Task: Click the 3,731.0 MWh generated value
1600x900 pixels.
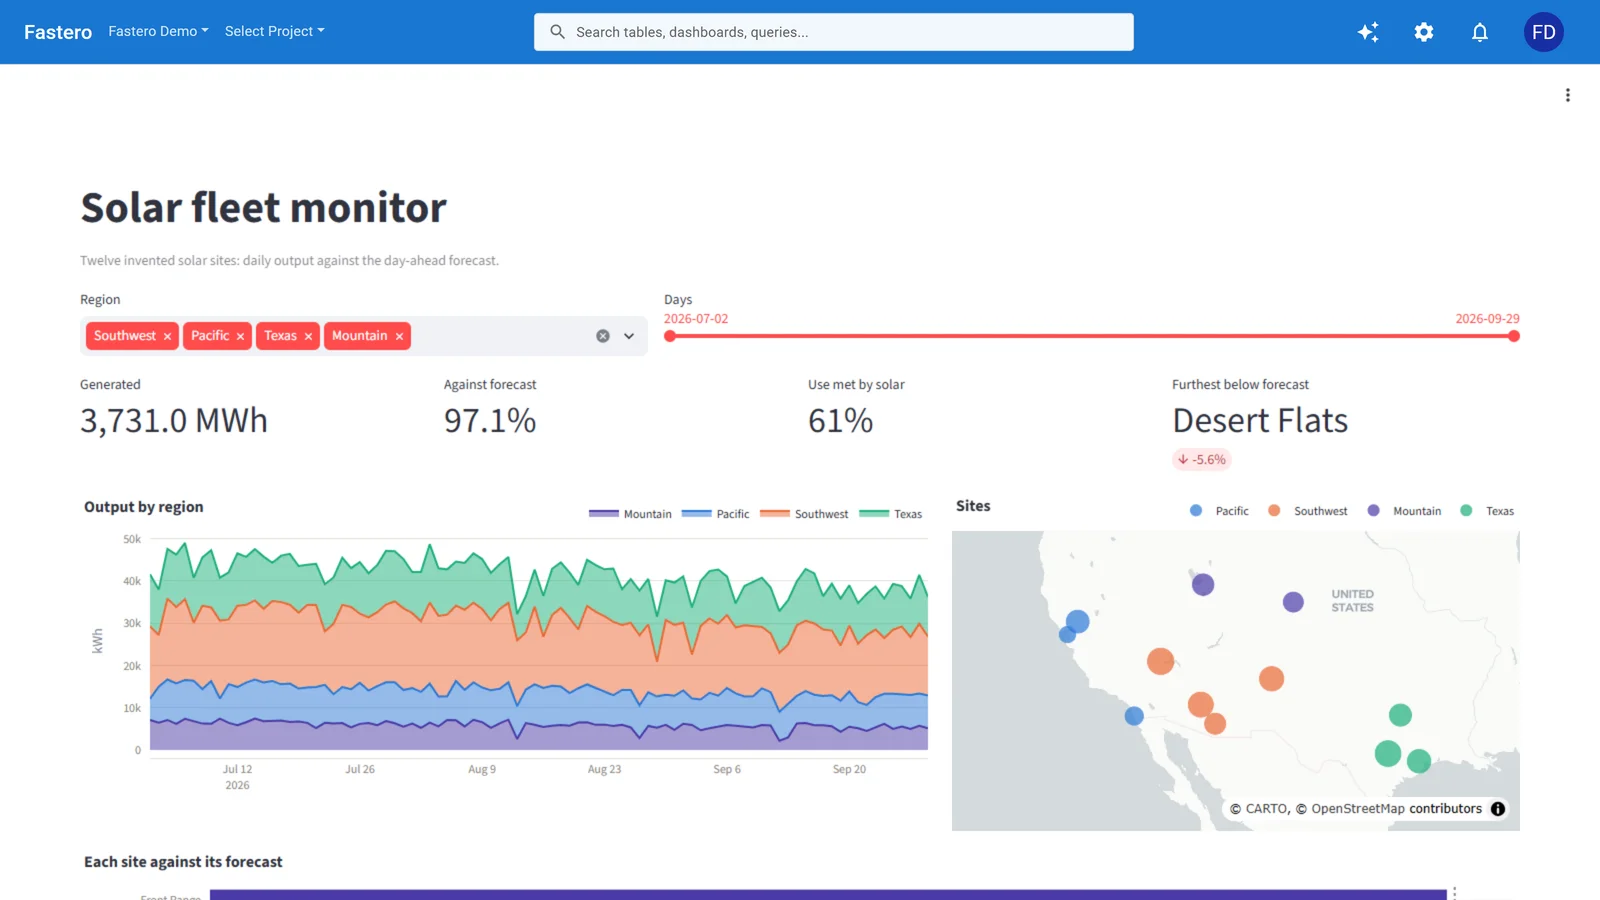Action: tap(174, 421)
